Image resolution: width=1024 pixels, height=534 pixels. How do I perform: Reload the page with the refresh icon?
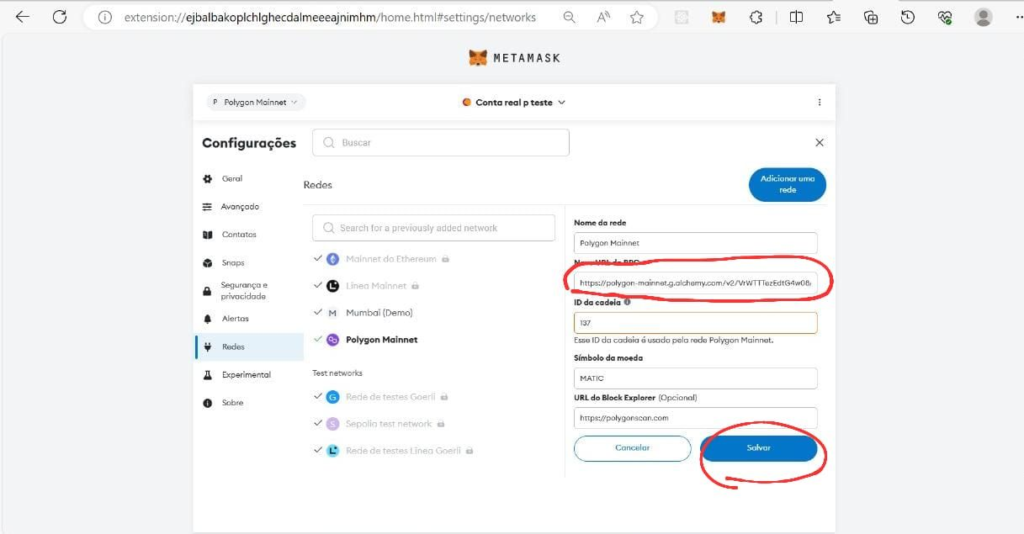(x=59, y=17)
